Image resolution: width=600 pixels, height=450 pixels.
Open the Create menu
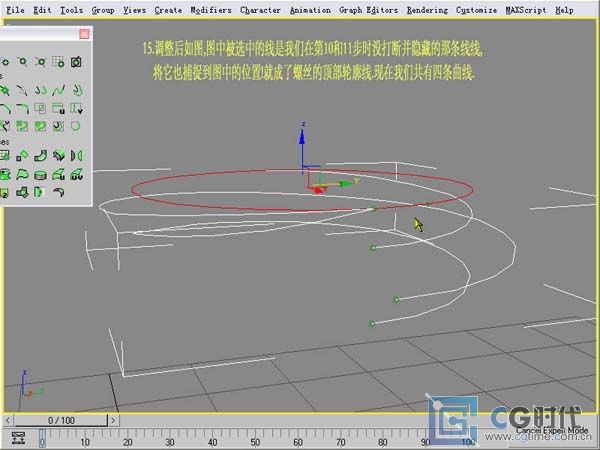click(x=168, y=10)
